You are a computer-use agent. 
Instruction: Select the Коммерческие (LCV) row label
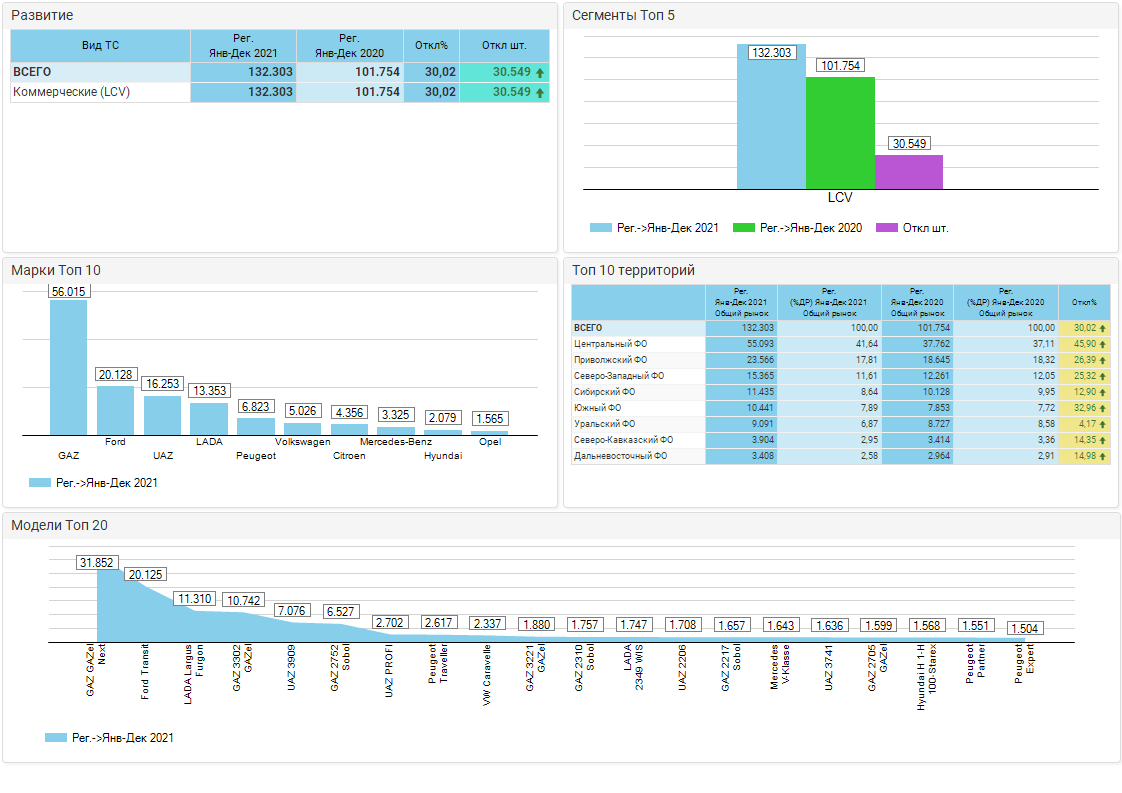coord(72,92)
